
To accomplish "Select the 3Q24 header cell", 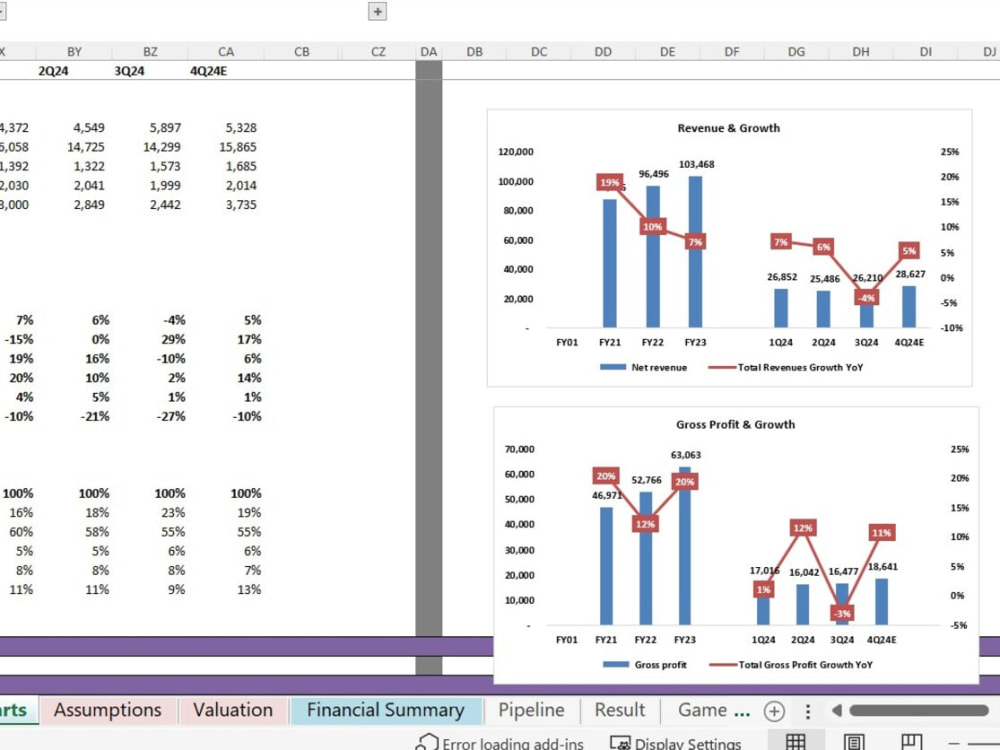I will coord(150,71).
